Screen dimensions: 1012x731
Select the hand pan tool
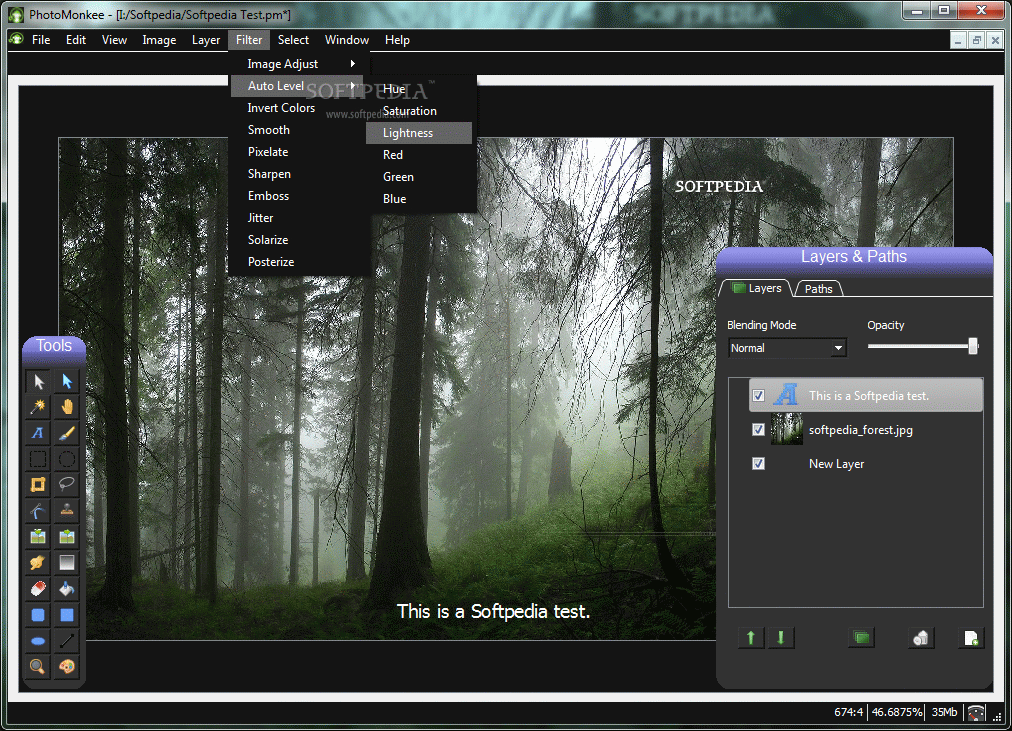point(66,407)
